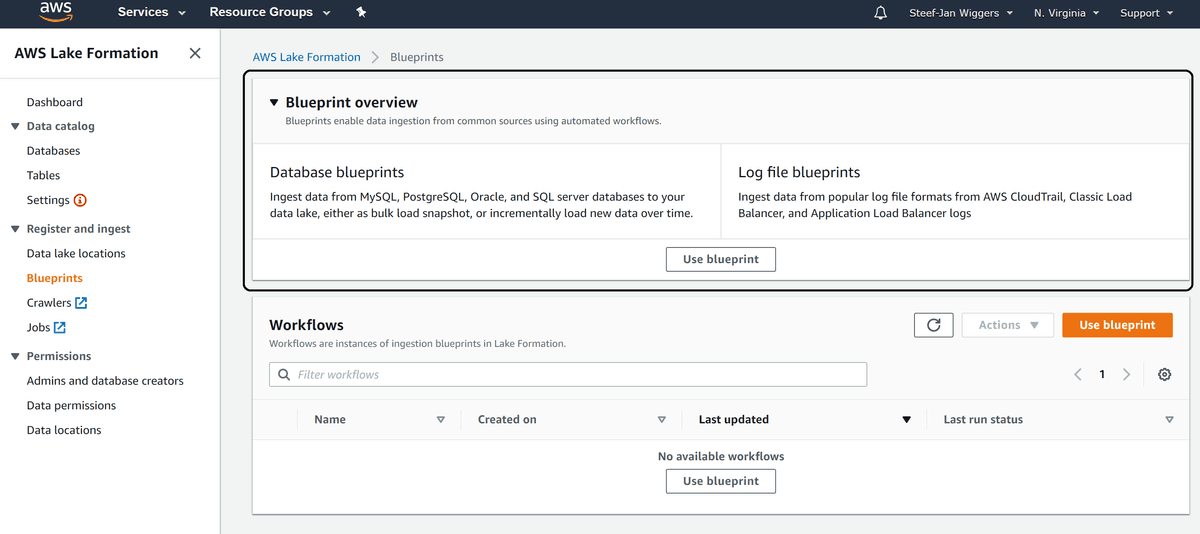Screen dimensions: 1200x534
Task: Click the No available workflows message
Action: coord(721,456)
